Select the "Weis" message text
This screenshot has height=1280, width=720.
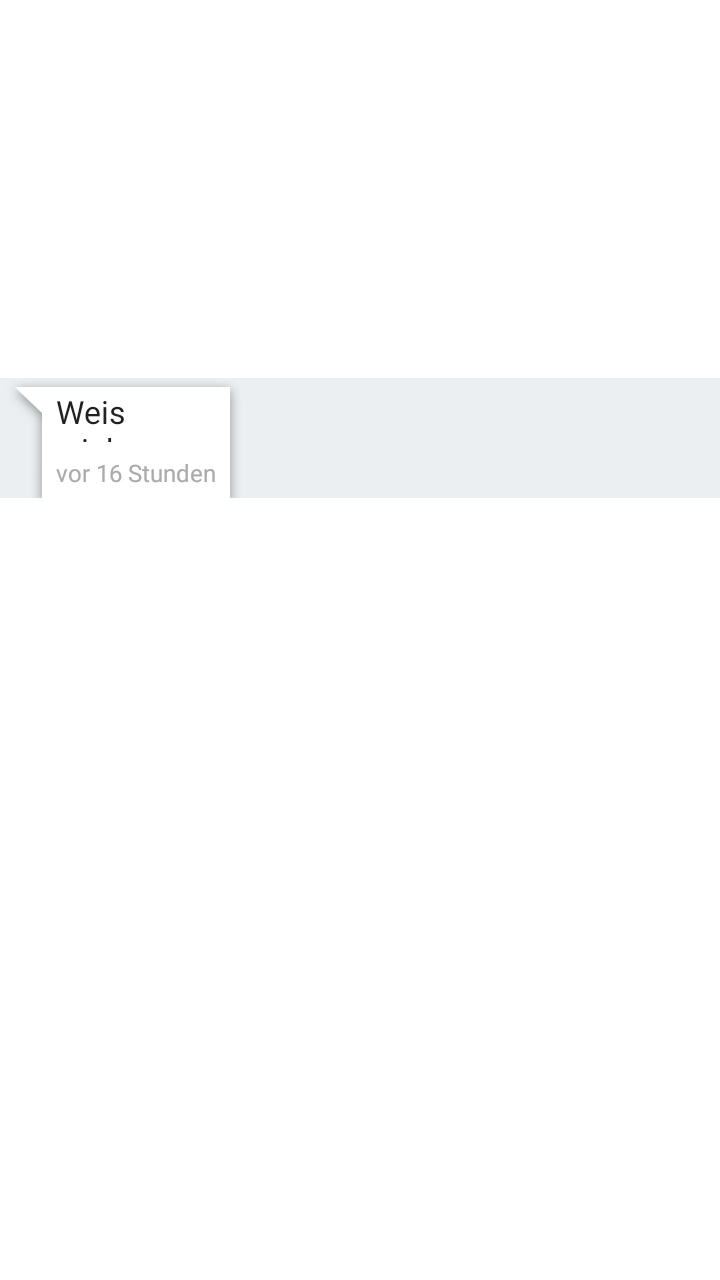[91, 413]
